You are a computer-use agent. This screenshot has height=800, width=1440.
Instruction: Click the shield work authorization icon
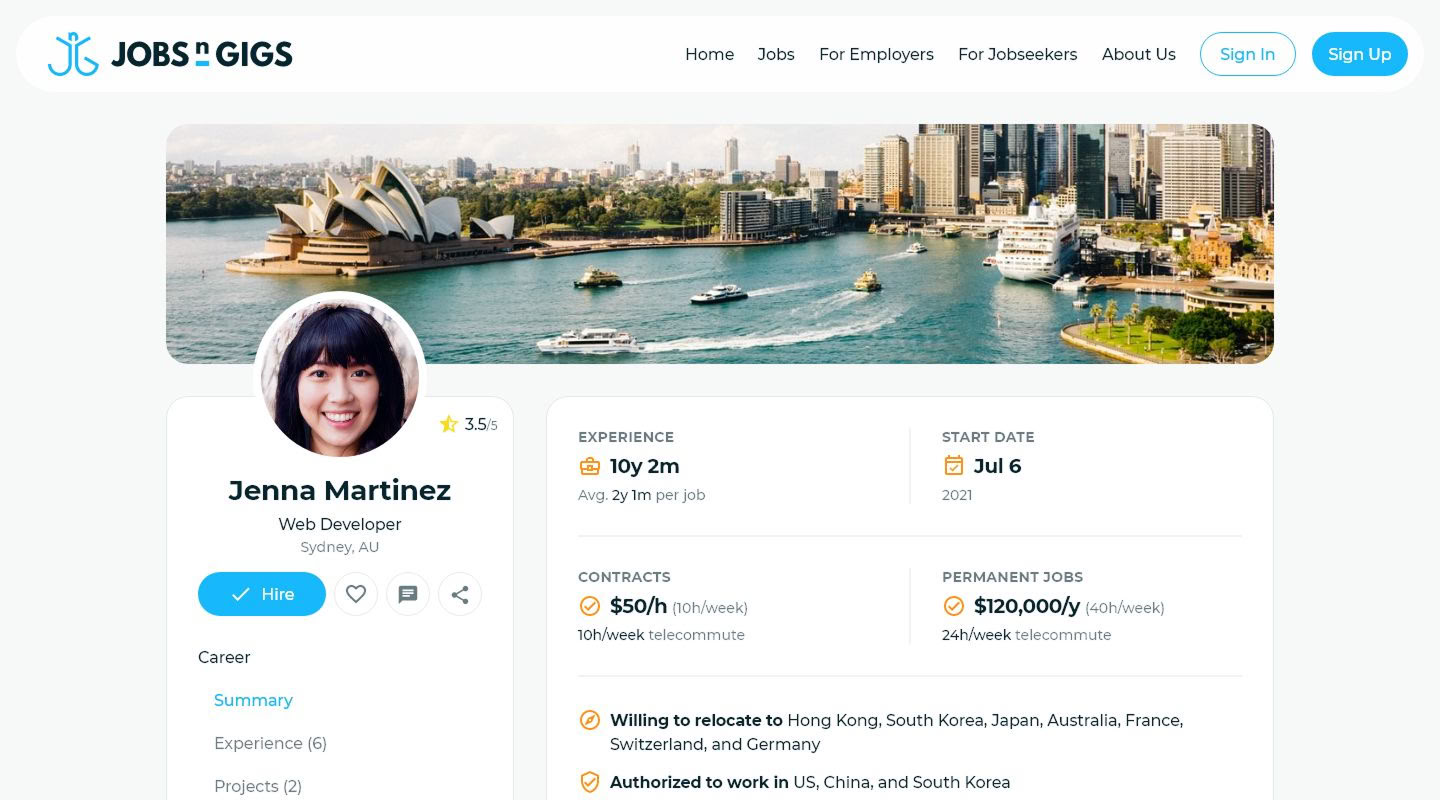(x=590, y=782)
